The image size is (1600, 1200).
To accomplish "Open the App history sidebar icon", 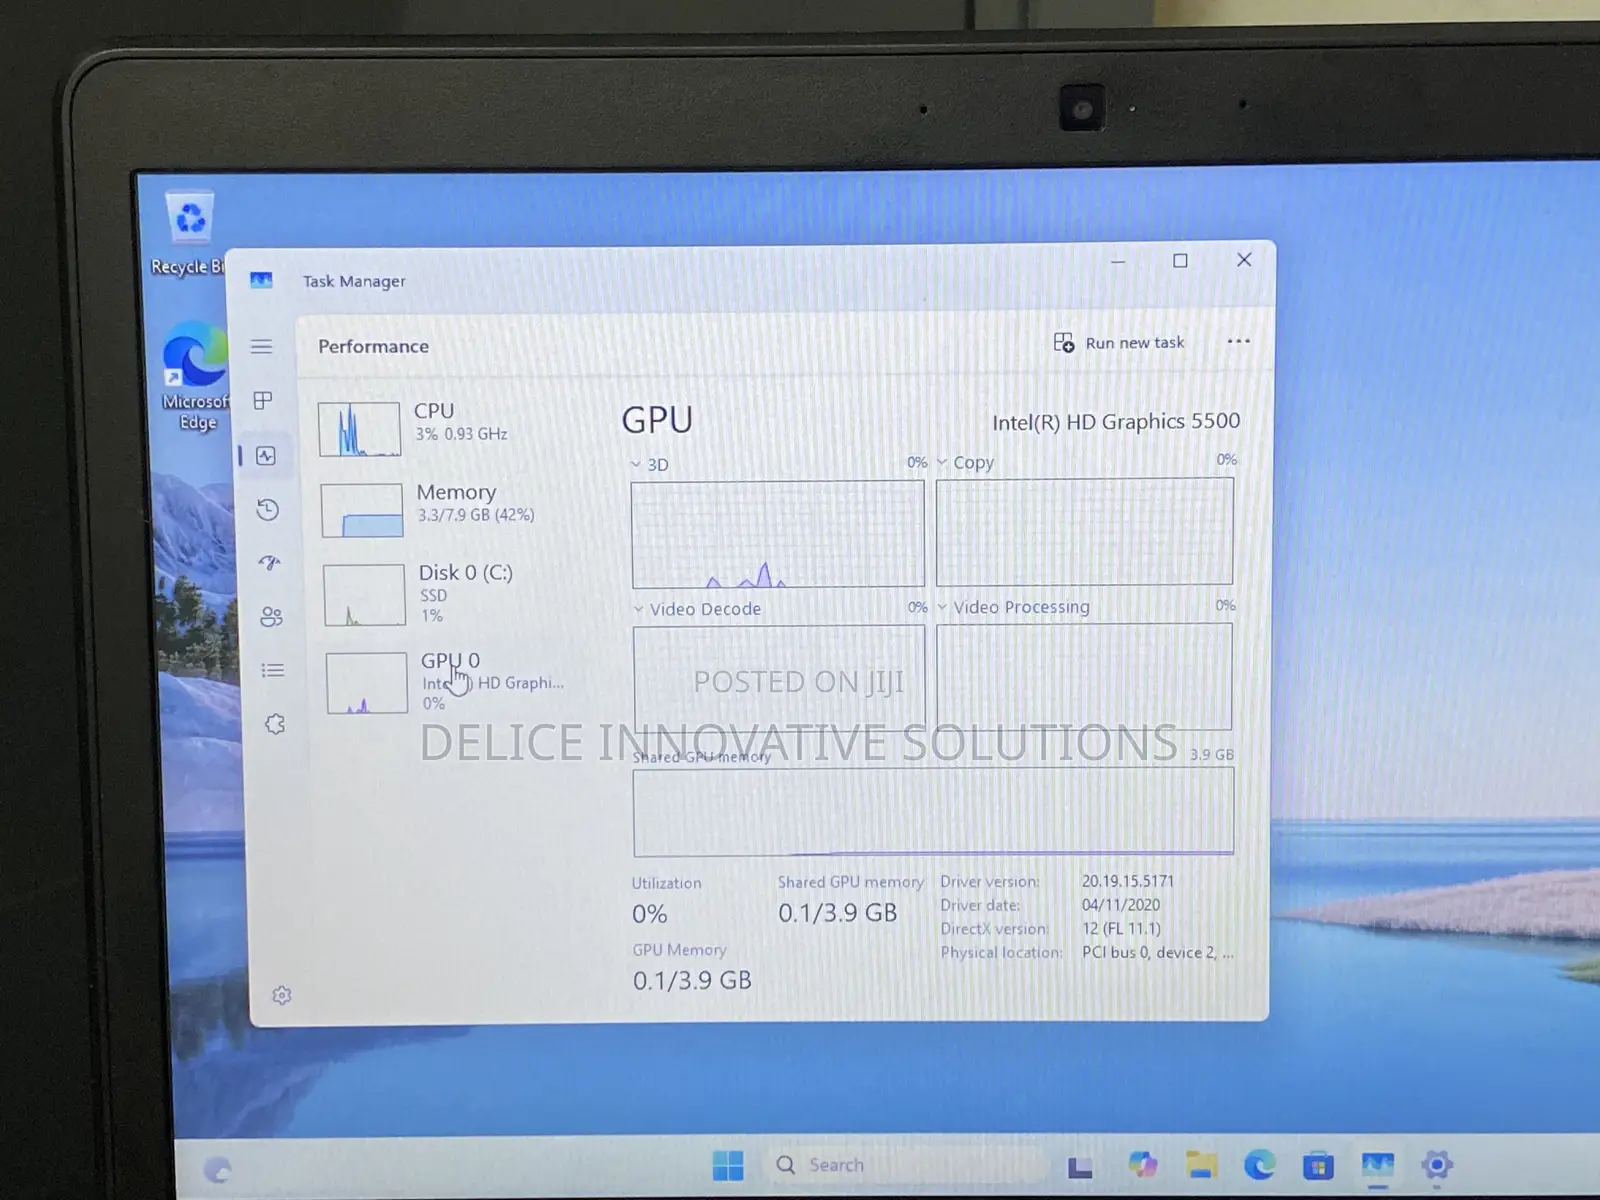I will [x=268, y=510].
